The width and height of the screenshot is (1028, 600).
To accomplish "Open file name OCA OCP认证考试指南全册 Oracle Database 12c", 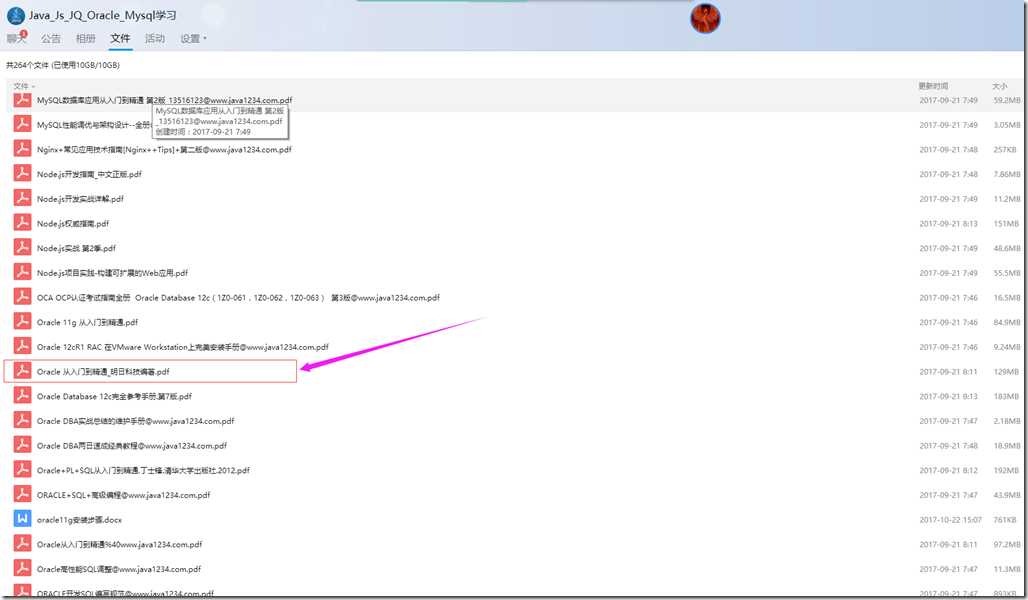I will point(238,298).
